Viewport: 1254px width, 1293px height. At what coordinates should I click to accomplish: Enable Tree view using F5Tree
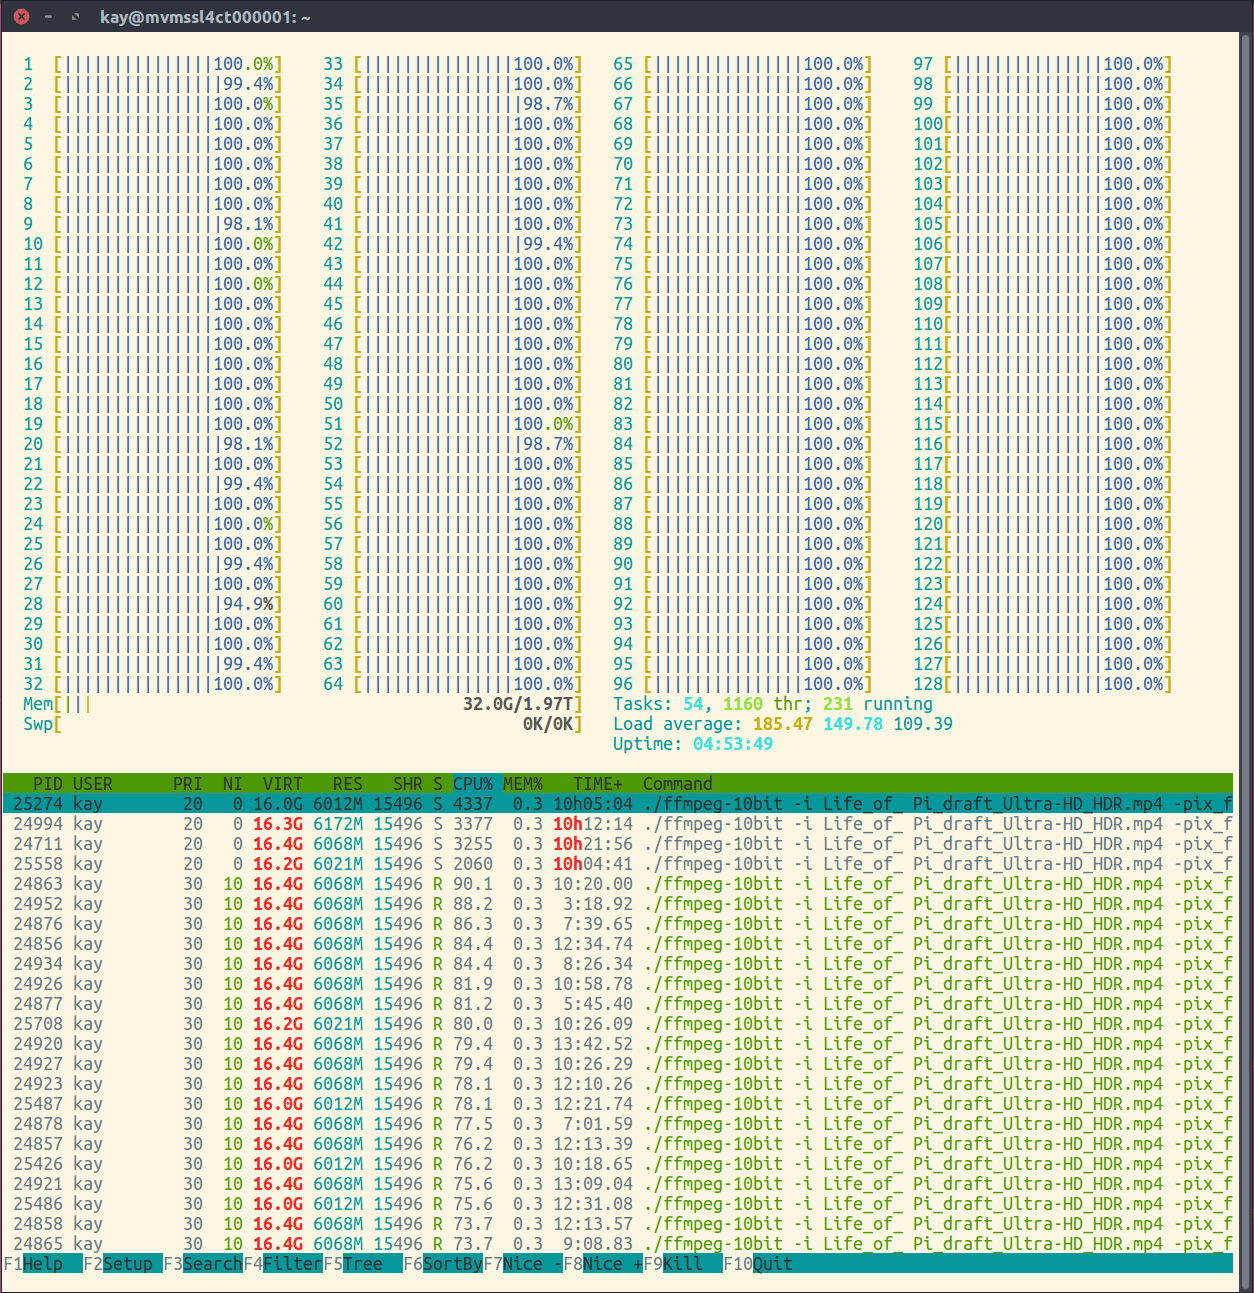pos(358,1263)
